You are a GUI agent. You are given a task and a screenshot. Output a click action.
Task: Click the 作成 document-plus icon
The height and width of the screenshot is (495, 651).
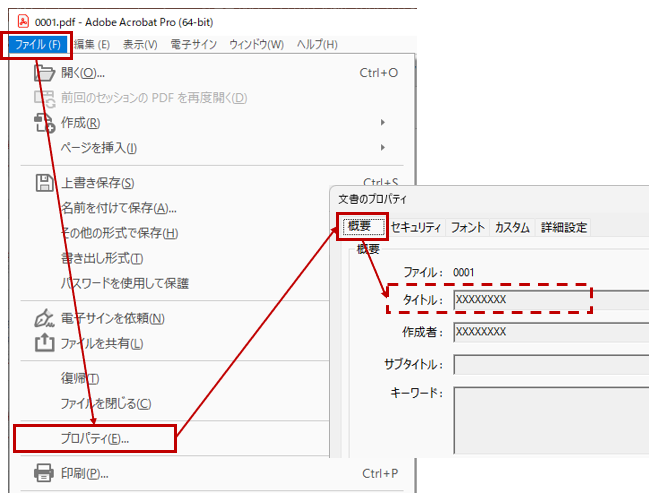44,123
